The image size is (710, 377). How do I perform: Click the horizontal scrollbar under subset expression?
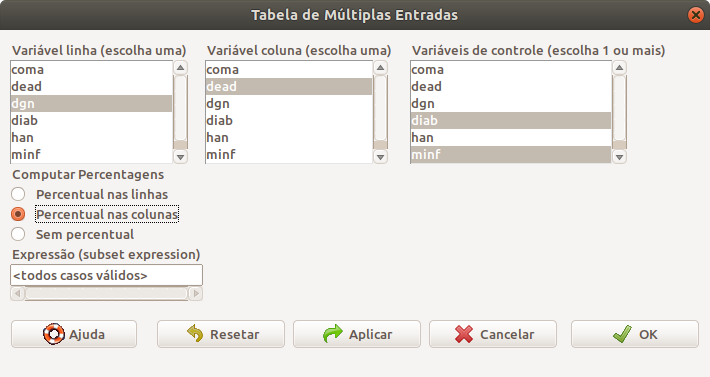(106, 293)
